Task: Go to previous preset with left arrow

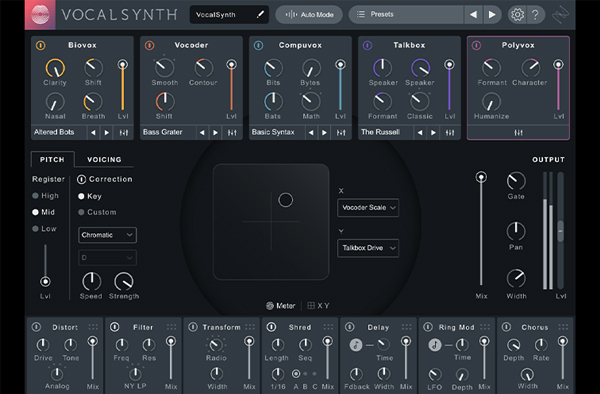Action: point(473,15)
